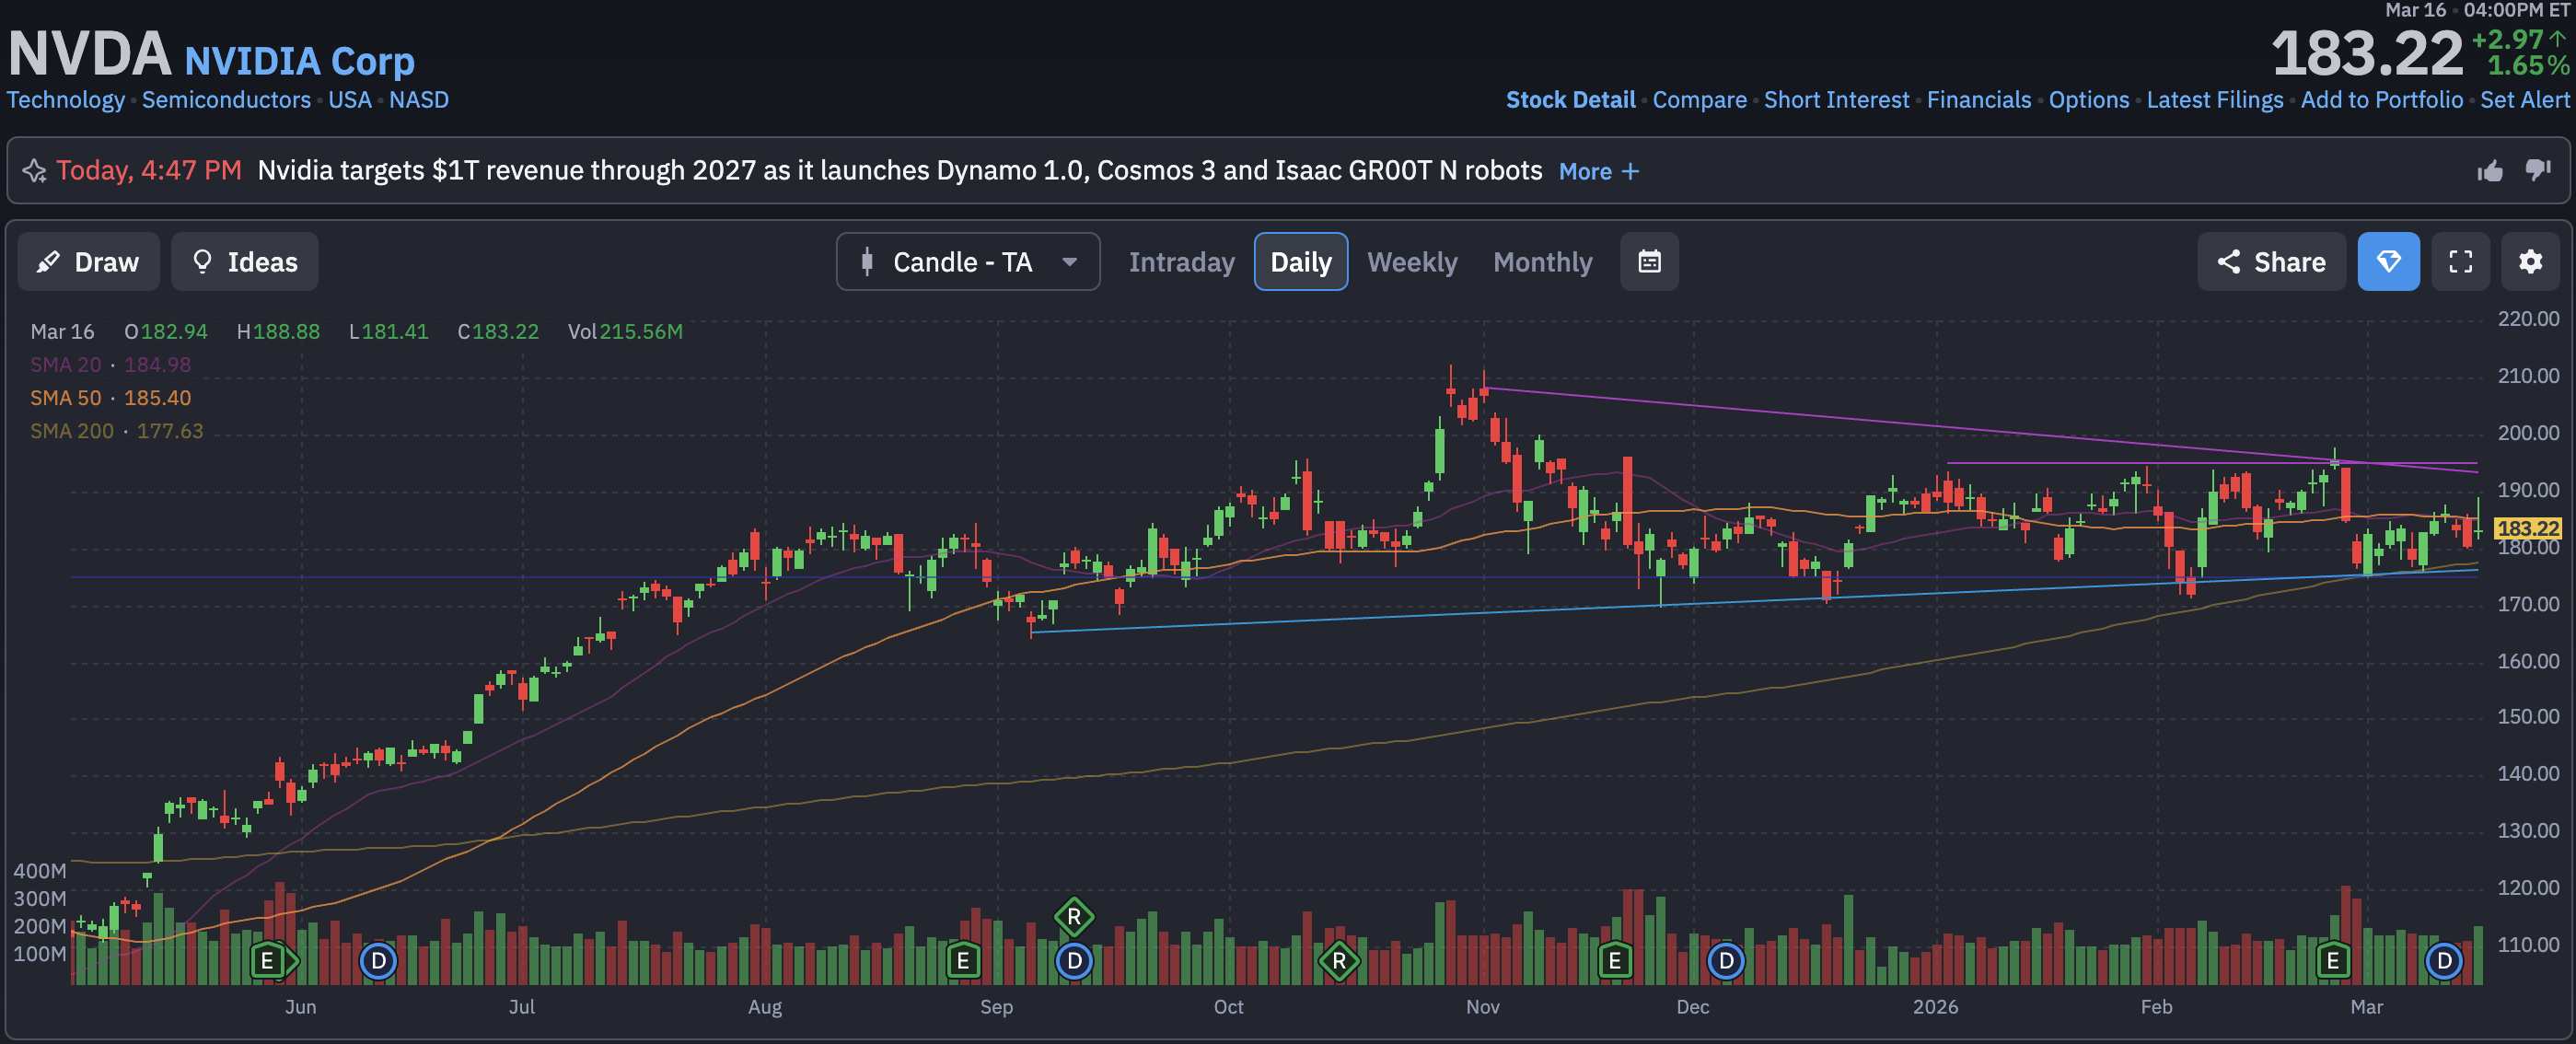Open the calendar date range icon
The width and height of the screenshot is (2576, 1044).
point(1648,262)
